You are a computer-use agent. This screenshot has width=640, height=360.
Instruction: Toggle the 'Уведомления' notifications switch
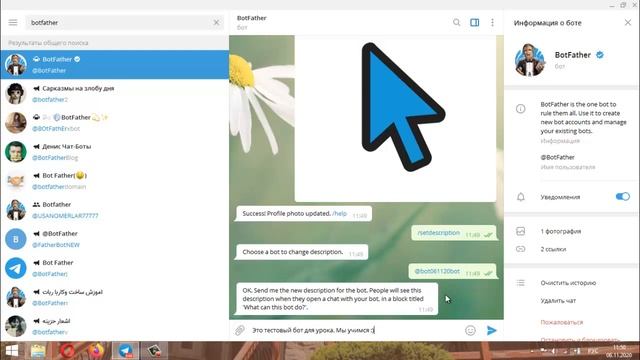[622, 197]
